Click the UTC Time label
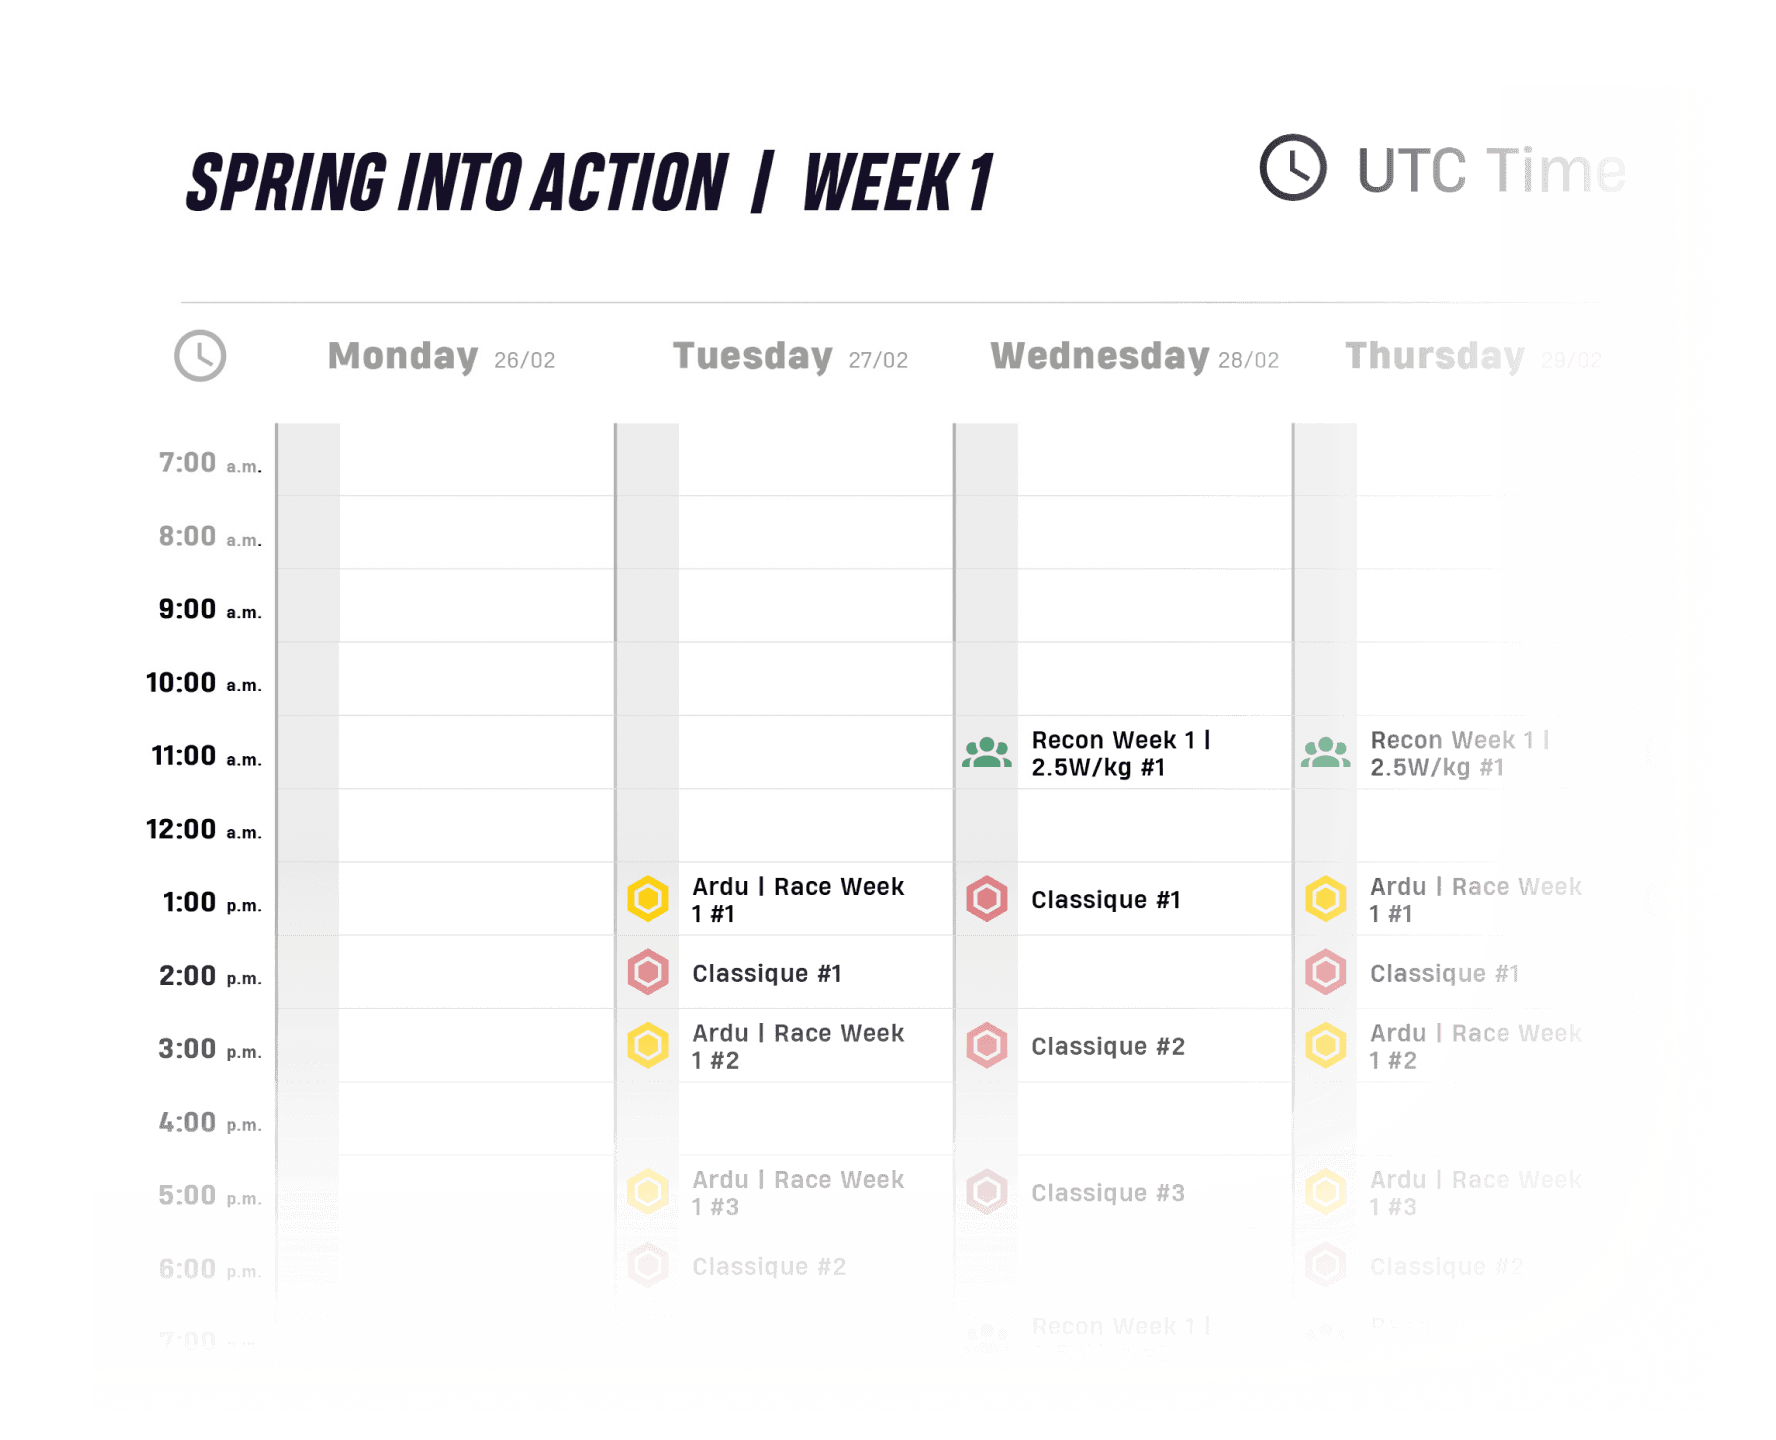1776x1440 pixels. click(x=1490, y=170)
